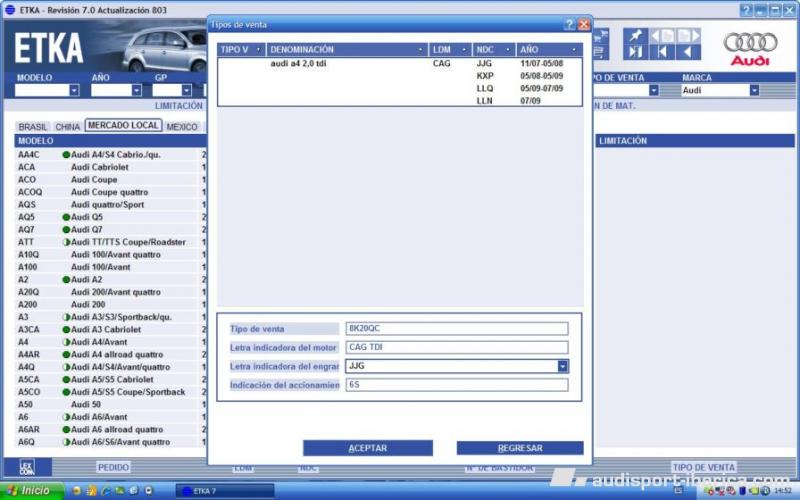Click the REGRESAR button

(x=520, y=448)
